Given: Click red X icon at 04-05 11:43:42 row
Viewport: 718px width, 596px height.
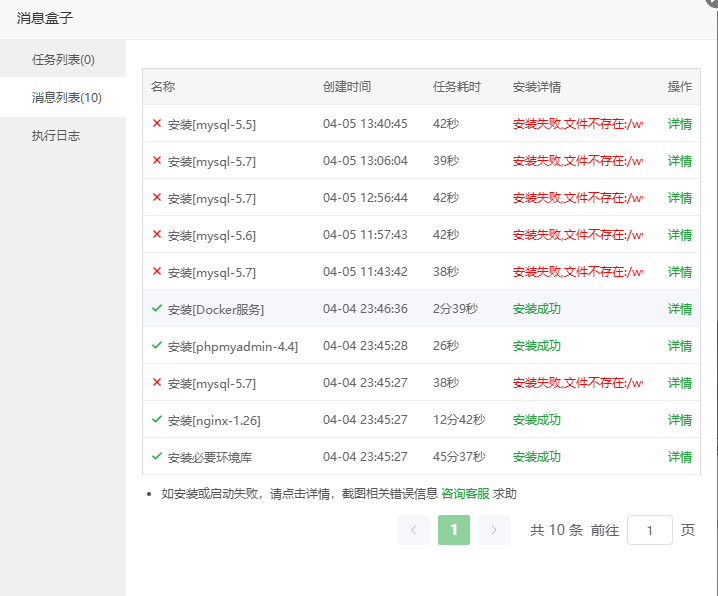Looking at the screenshot, I should (x=157, y=271).
